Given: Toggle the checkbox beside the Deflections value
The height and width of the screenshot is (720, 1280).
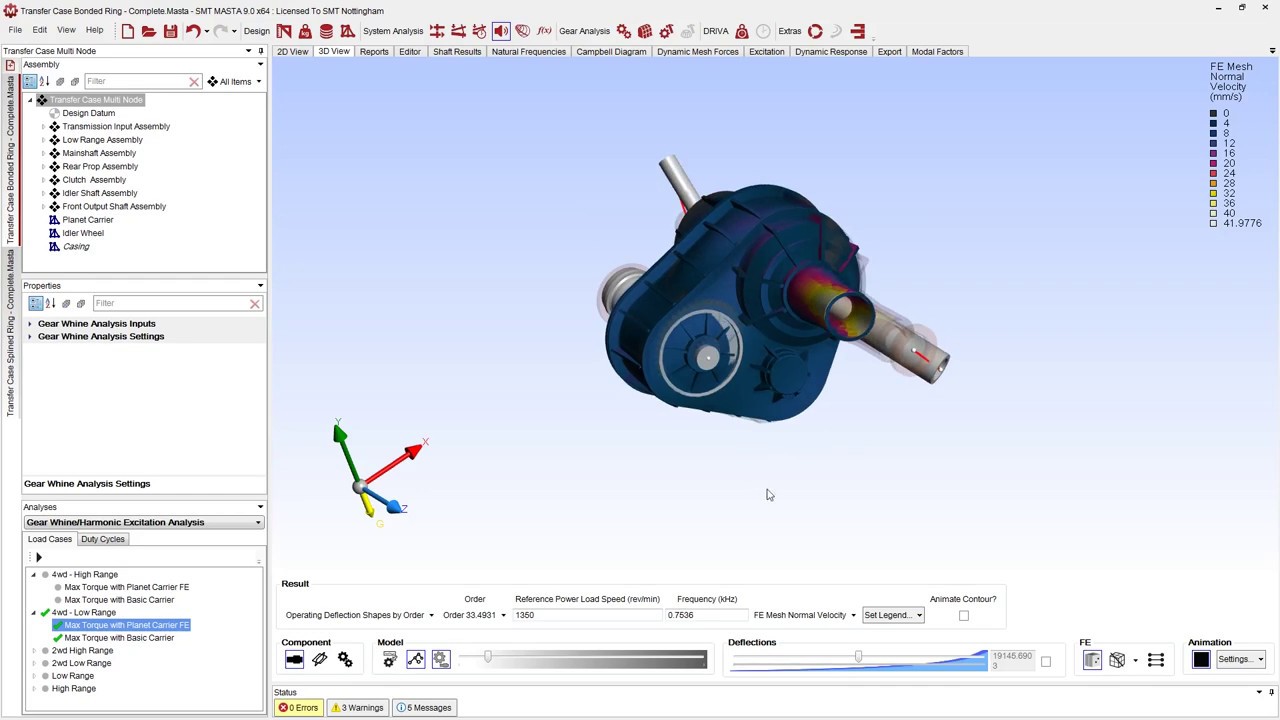Looking at the screenshot, I should point(1046,661).
